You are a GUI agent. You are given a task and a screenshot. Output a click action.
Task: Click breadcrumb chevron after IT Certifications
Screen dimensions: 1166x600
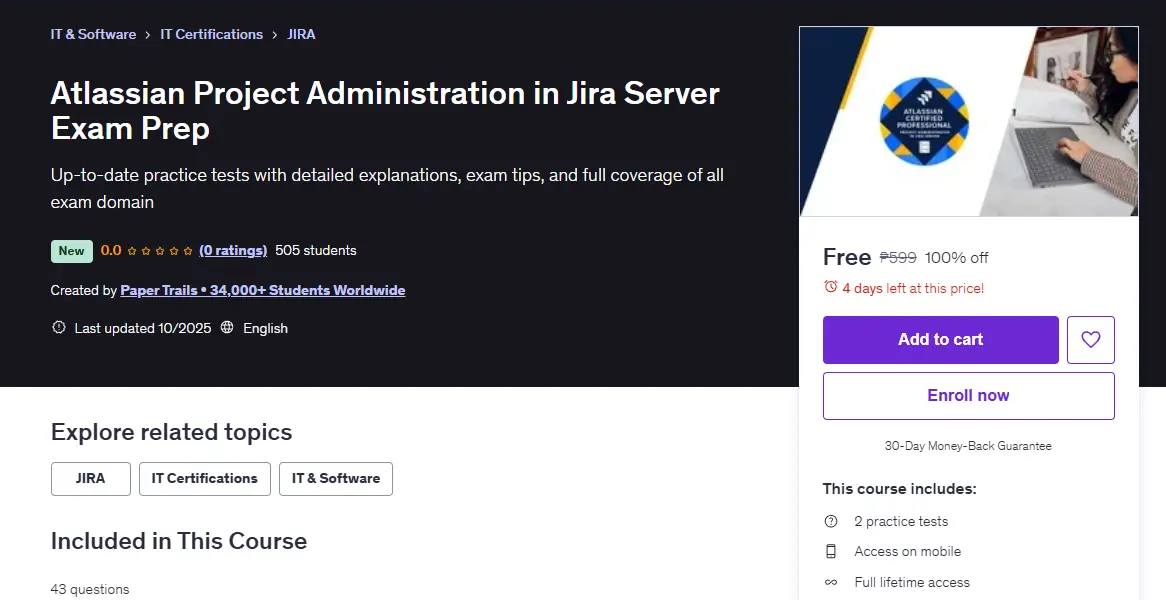[275, 34]
